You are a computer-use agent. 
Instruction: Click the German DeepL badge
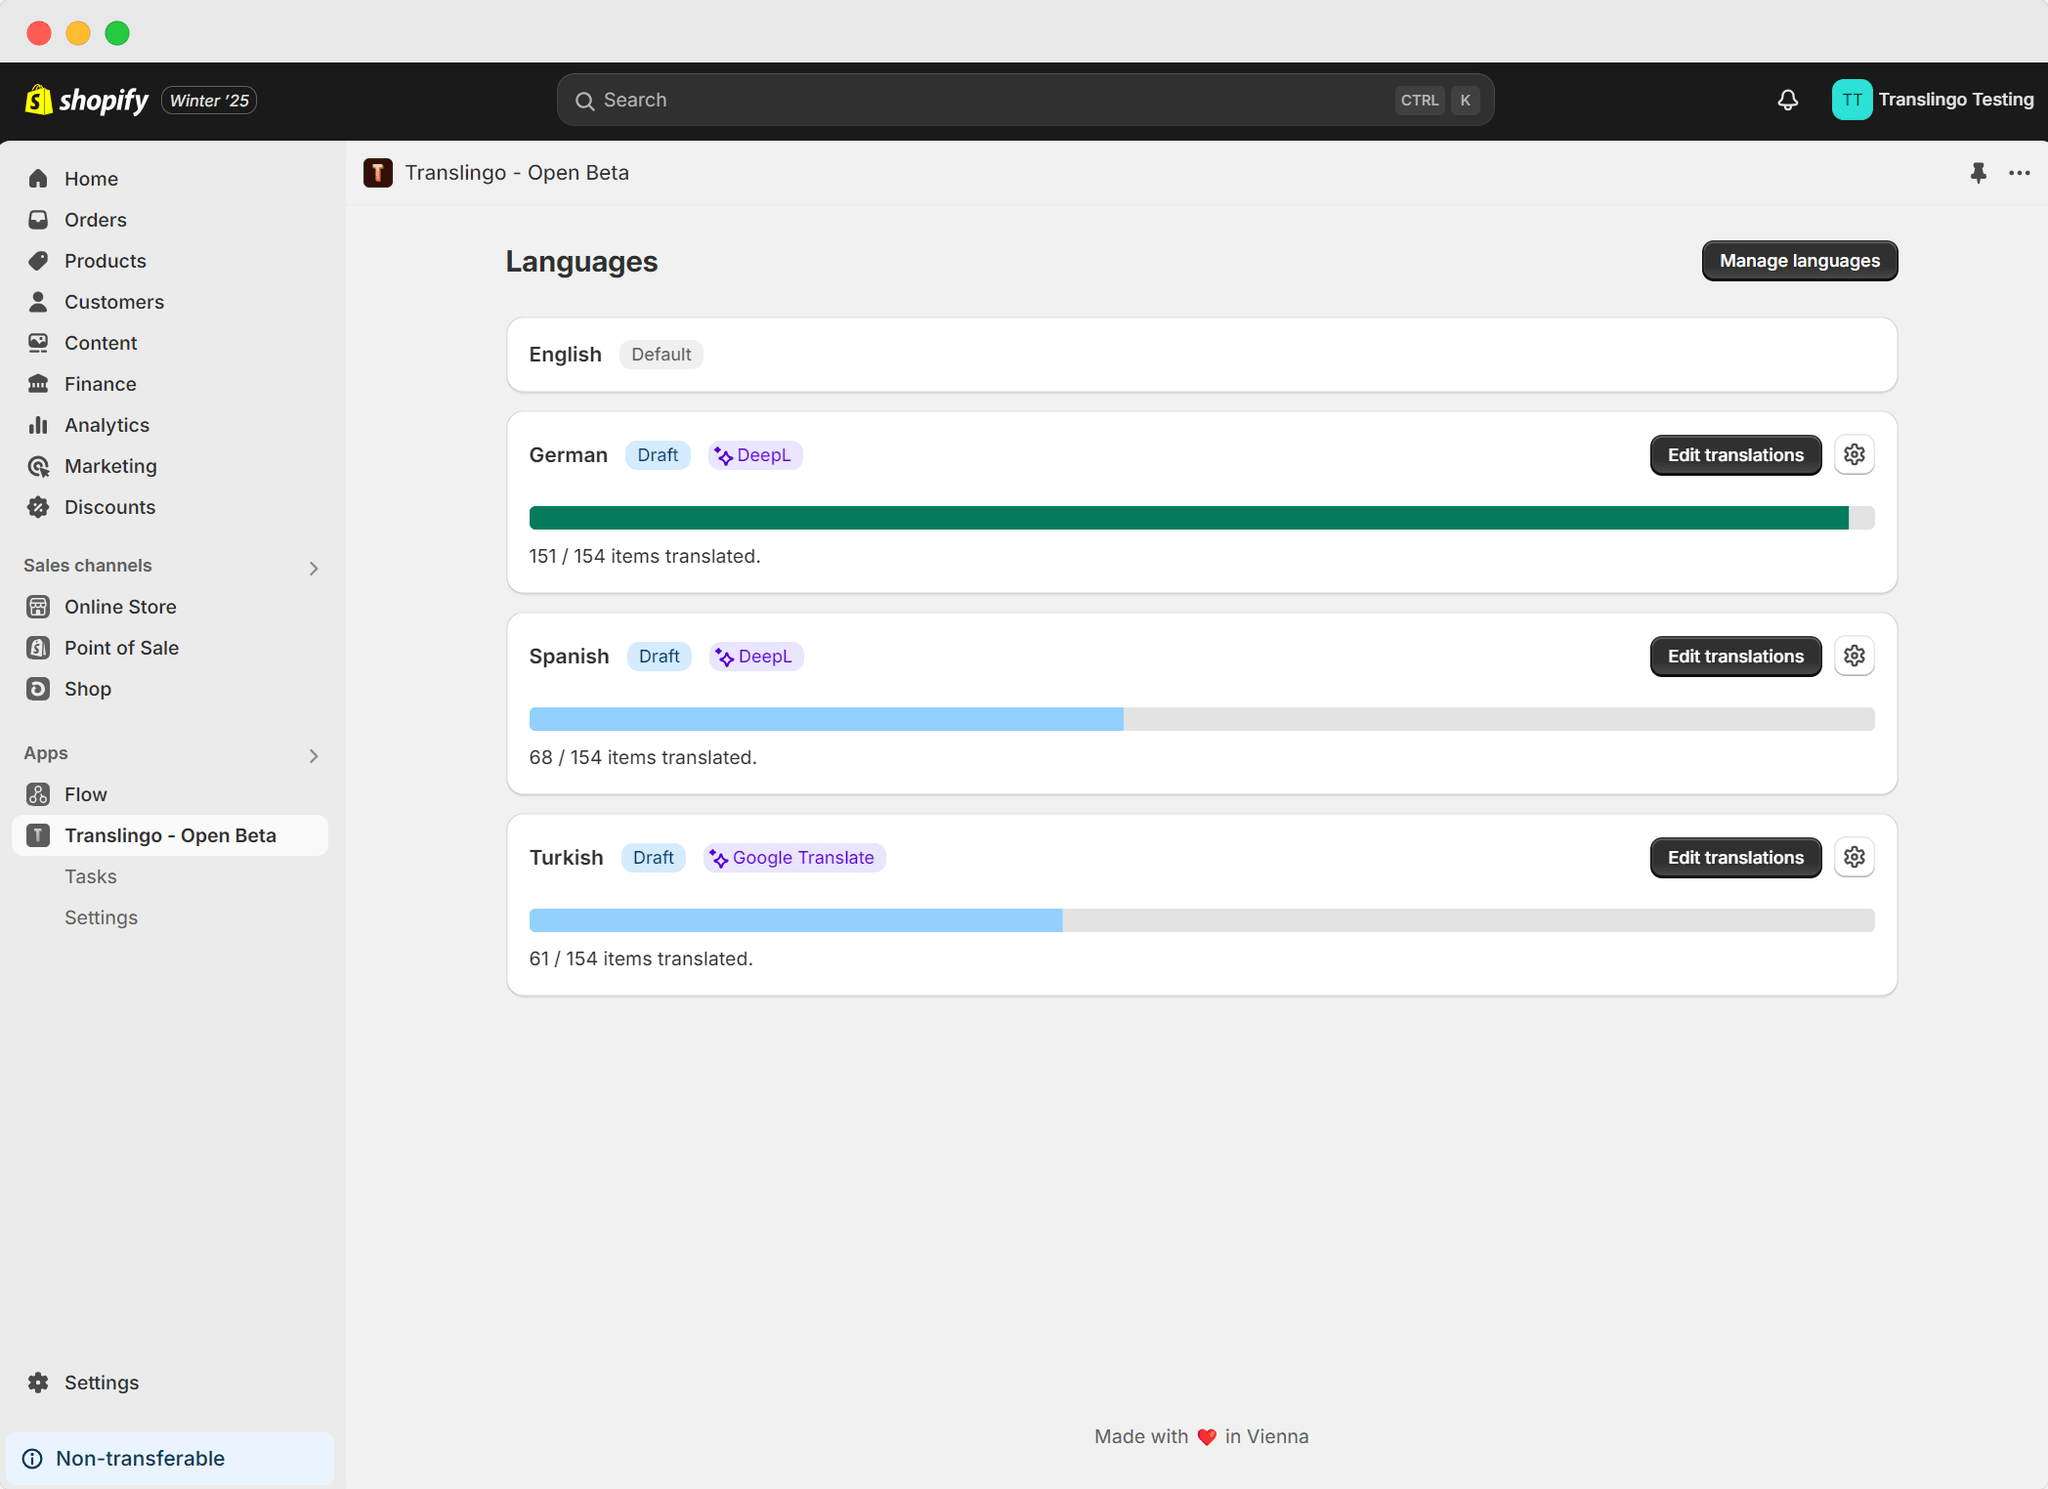(x=755, y=455)
